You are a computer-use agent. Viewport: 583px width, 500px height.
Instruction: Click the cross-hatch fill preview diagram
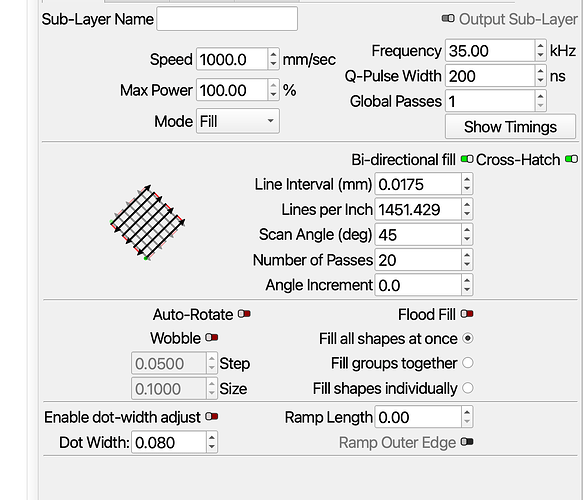click(x=148, y=222)
